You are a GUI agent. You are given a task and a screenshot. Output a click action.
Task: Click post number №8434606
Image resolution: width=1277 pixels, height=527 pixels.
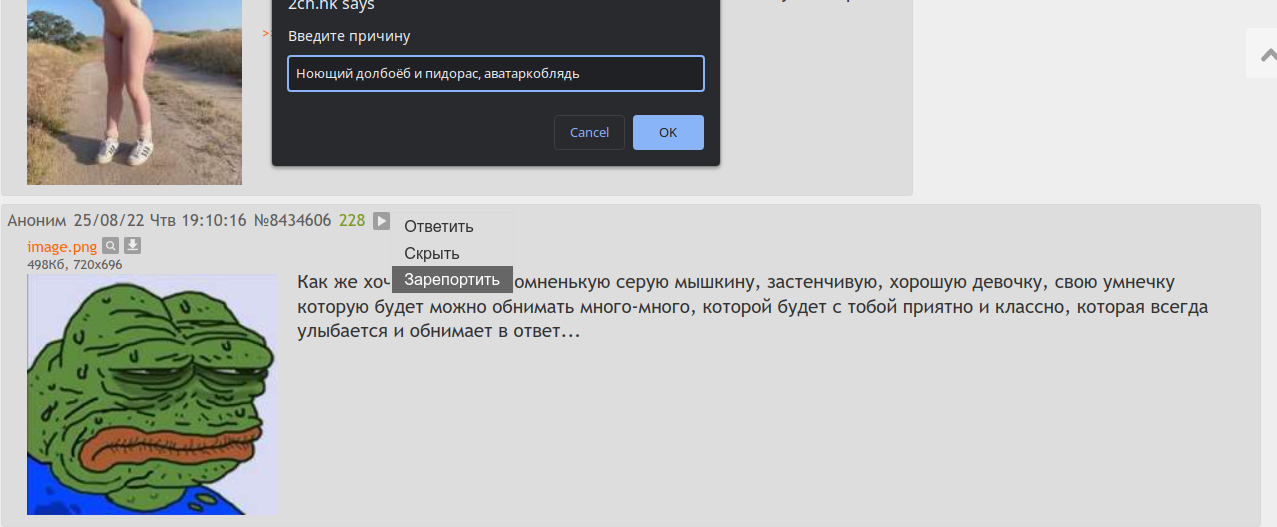point(292,220)
